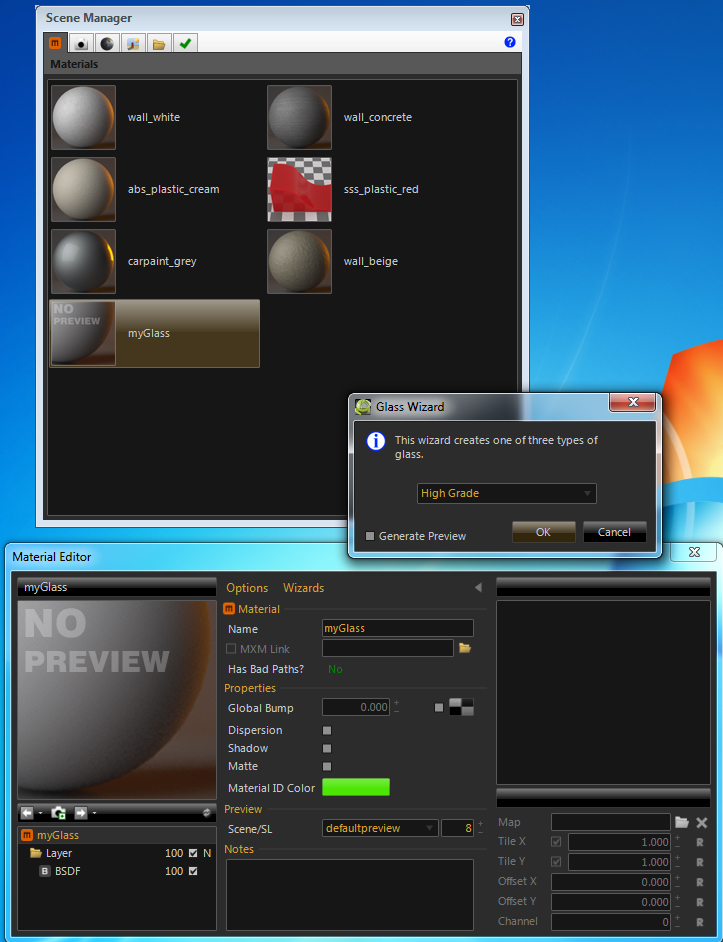Click the material preview image in Material Editor
This screenshot has height=942, width=723.
click(117, 699)
